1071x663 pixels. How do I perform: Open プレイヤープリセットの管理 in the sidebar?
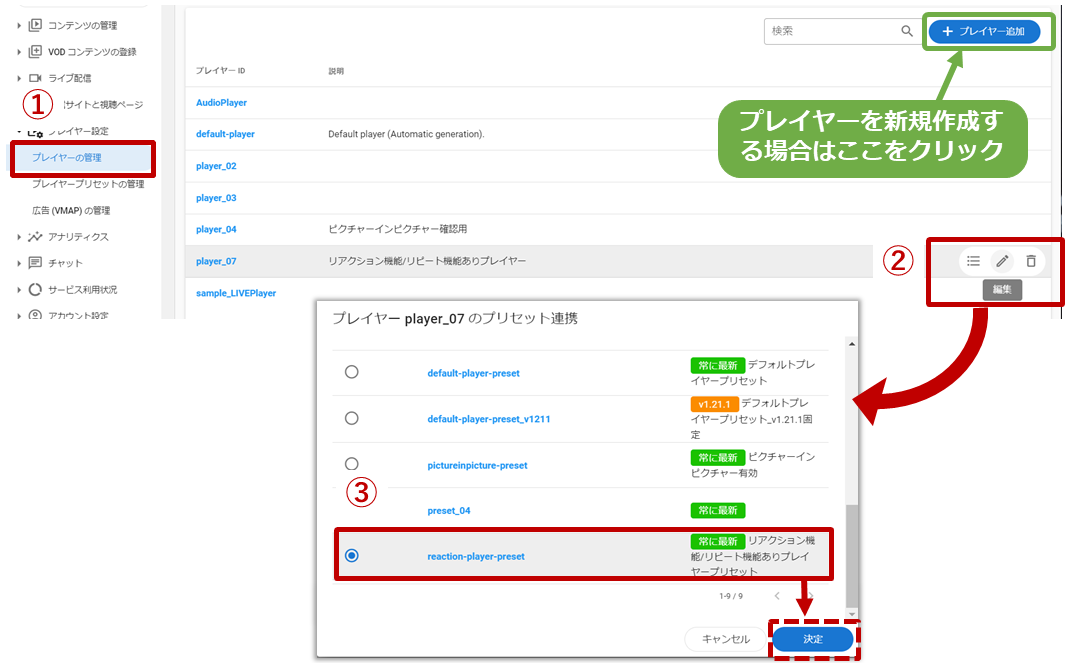pos(88,184)
